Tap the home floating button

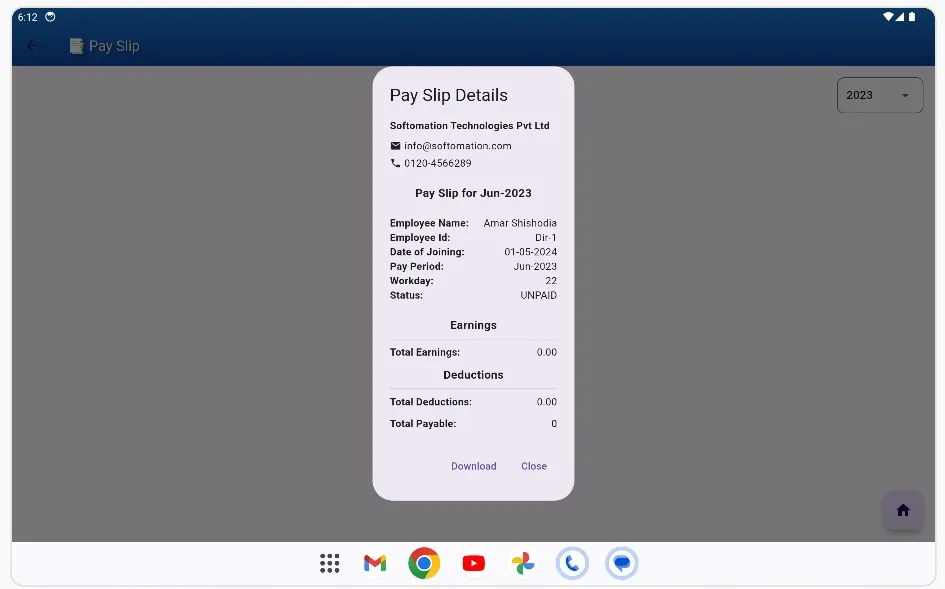(903, 511)
